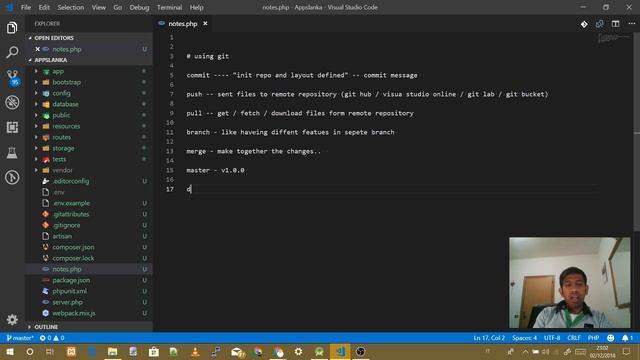Open the Search view in activity bar
The width and height of the screenshot is (640, 360).
(12, 52)
